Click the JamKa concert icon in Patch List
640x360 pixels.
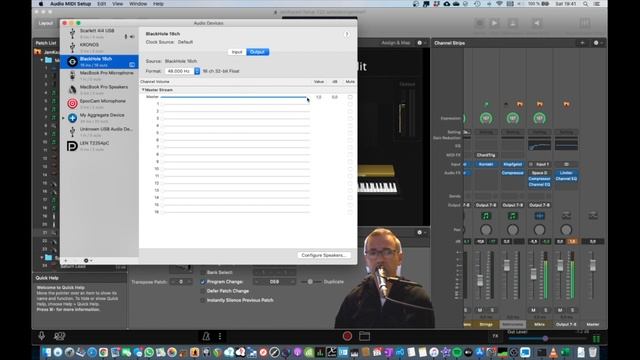(x=38, y=52)
